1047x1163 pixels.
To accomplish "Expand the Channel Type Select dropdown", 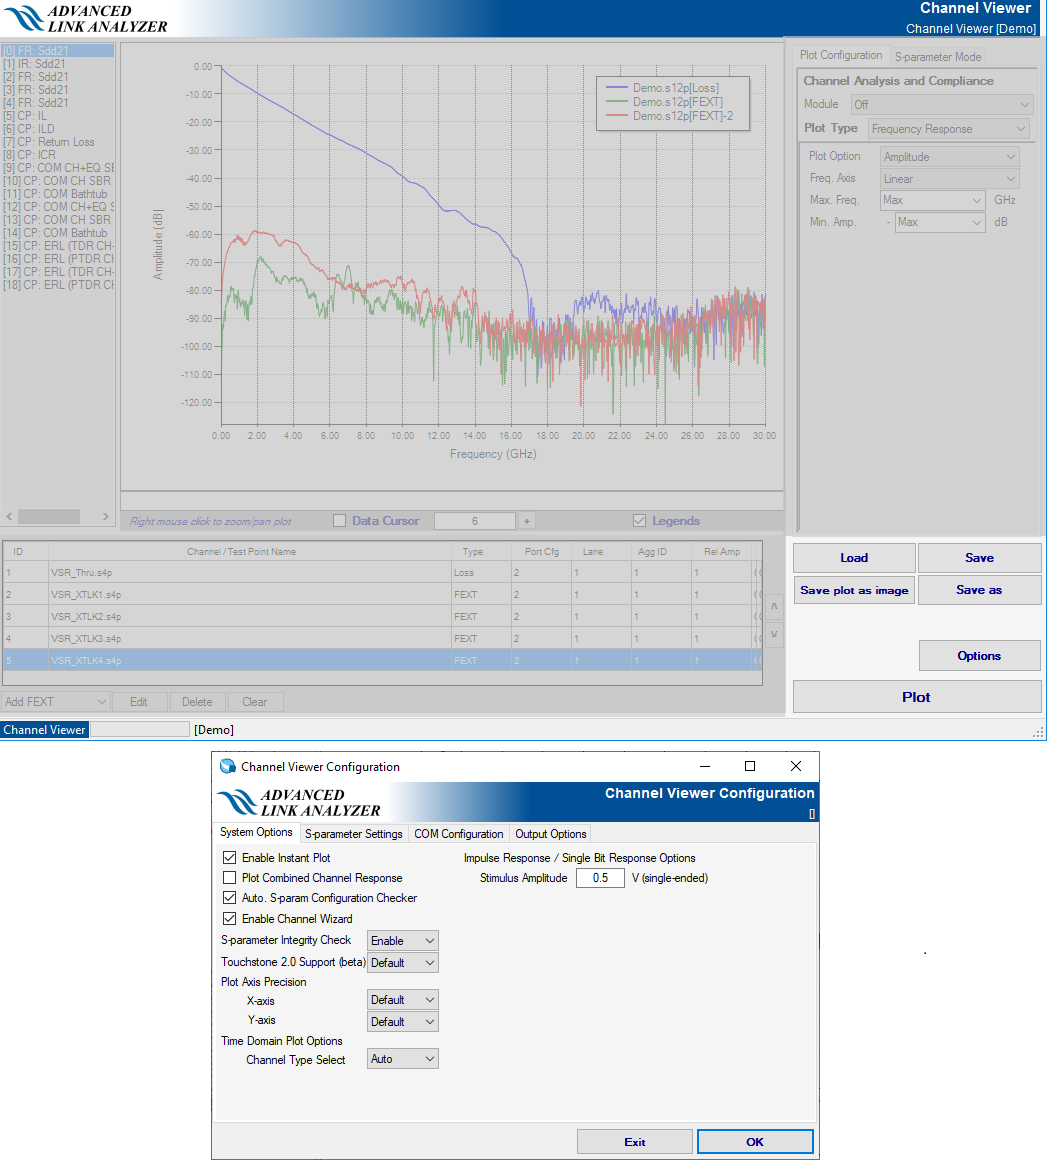I will point(402,1059).
